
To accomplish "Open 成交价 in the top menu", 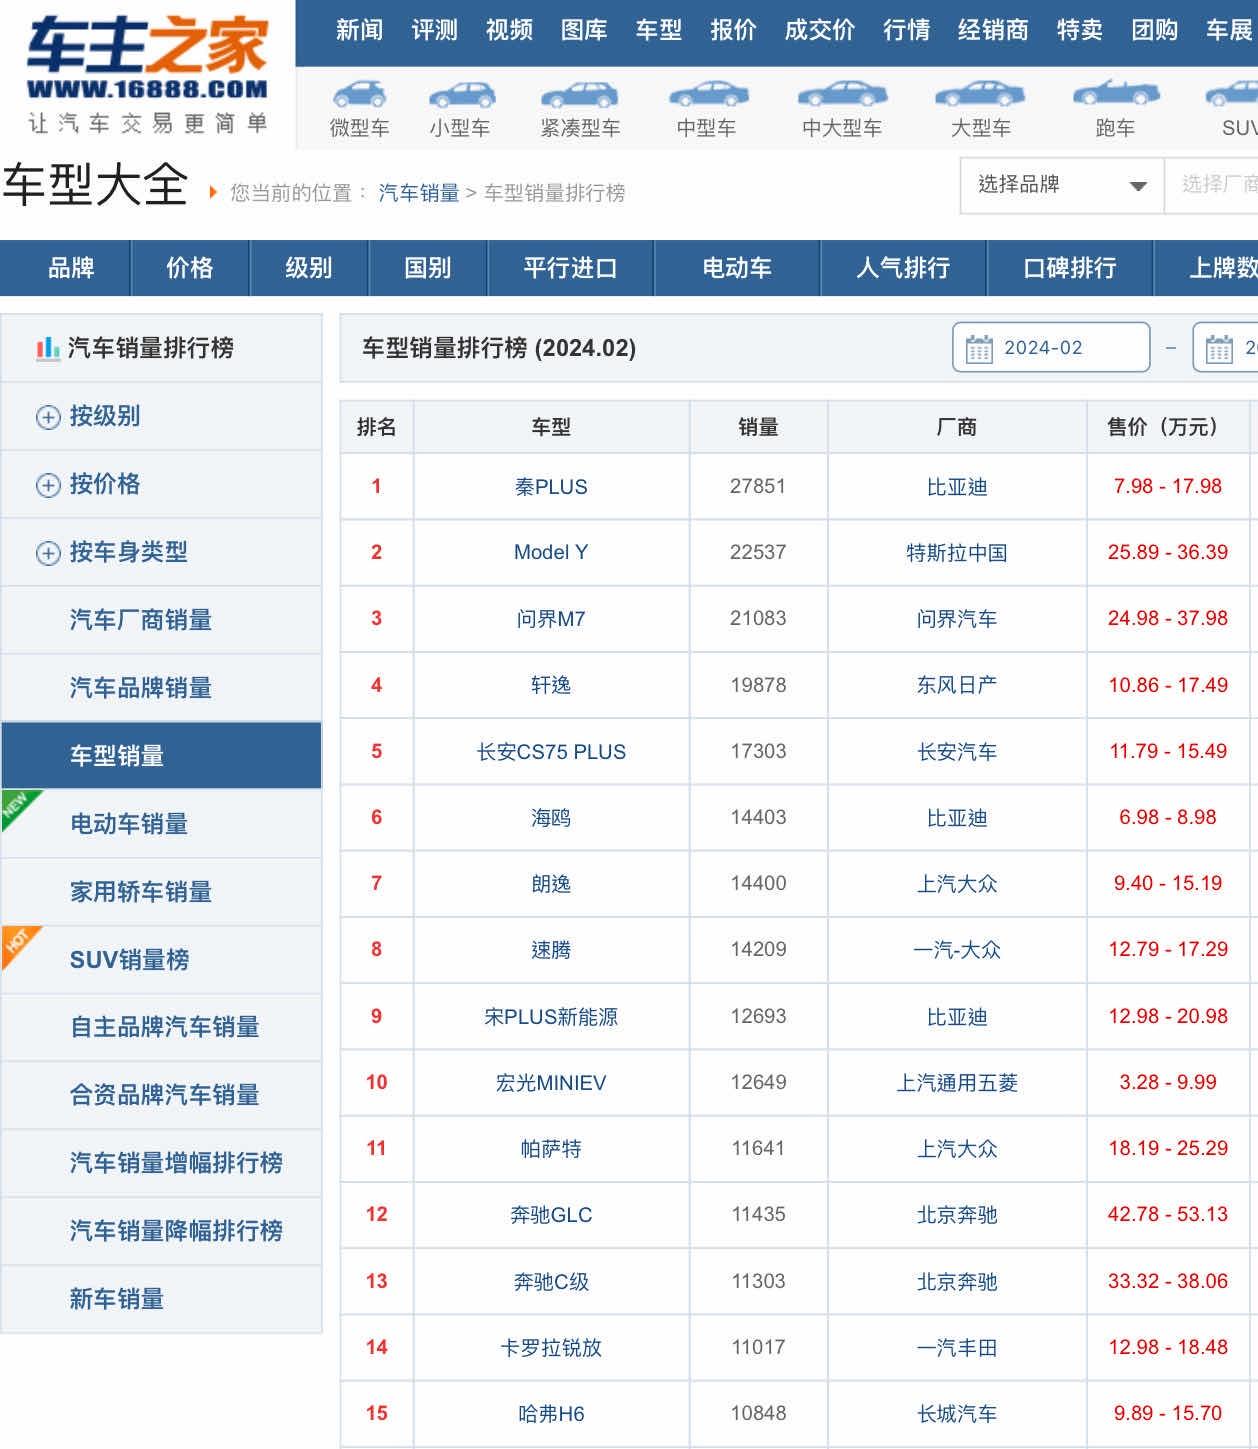I will click(819, 30).
